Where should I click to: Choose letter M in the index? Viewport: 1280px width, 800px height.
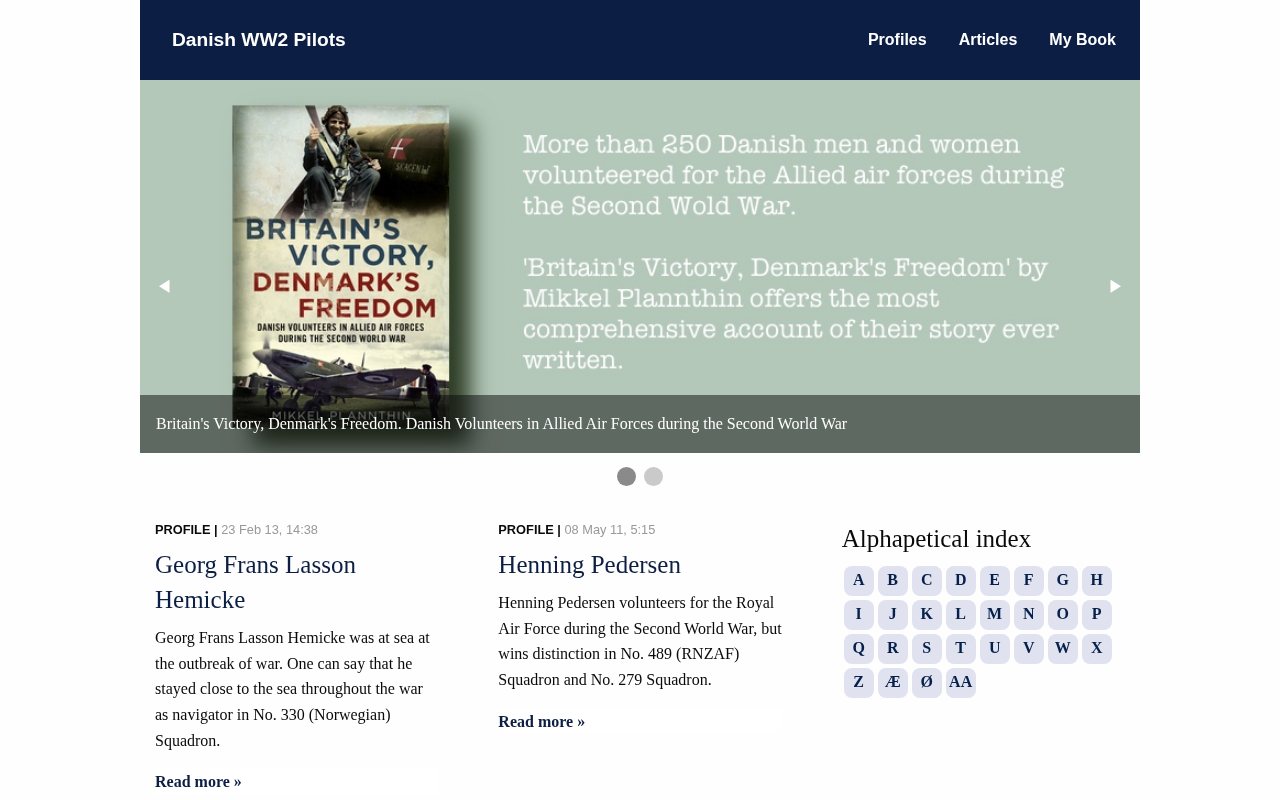coord(995,615)
